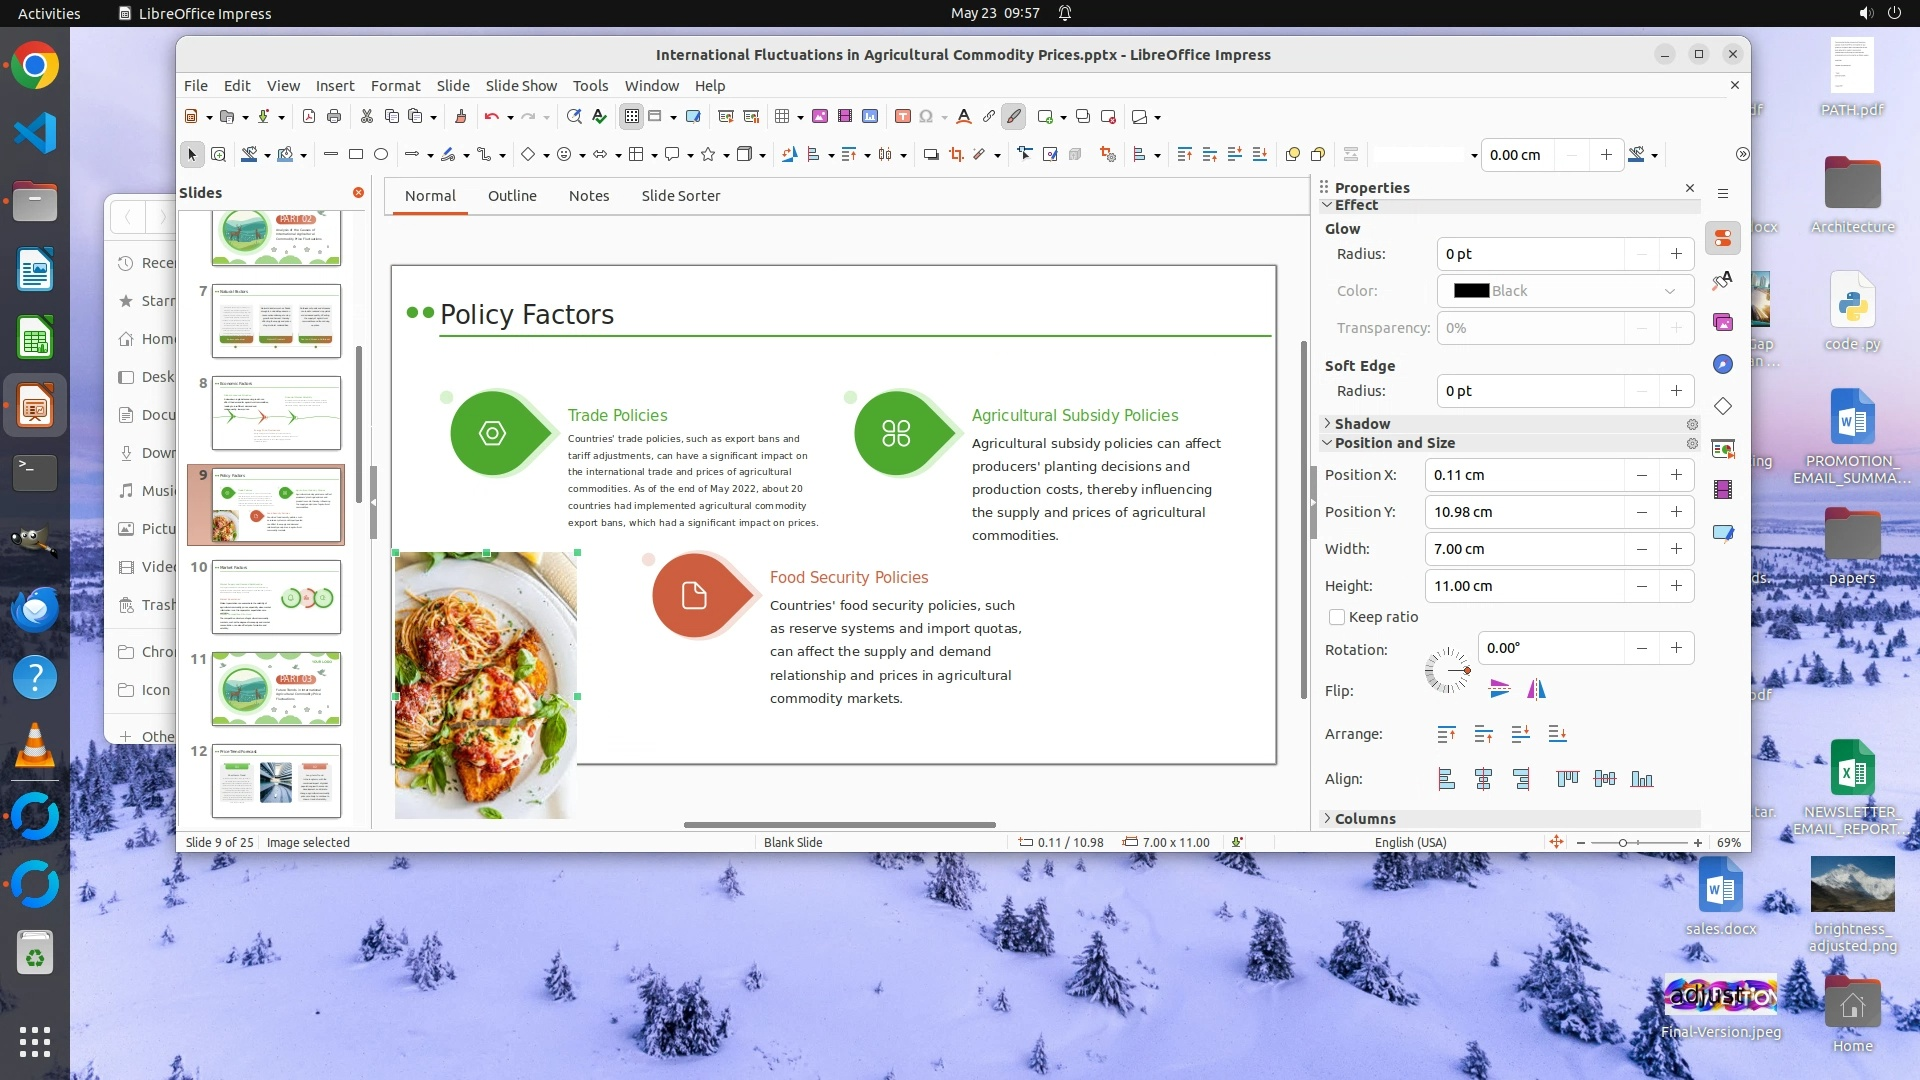Switch to the Slide Sorter tab

(x=680, y=196)
